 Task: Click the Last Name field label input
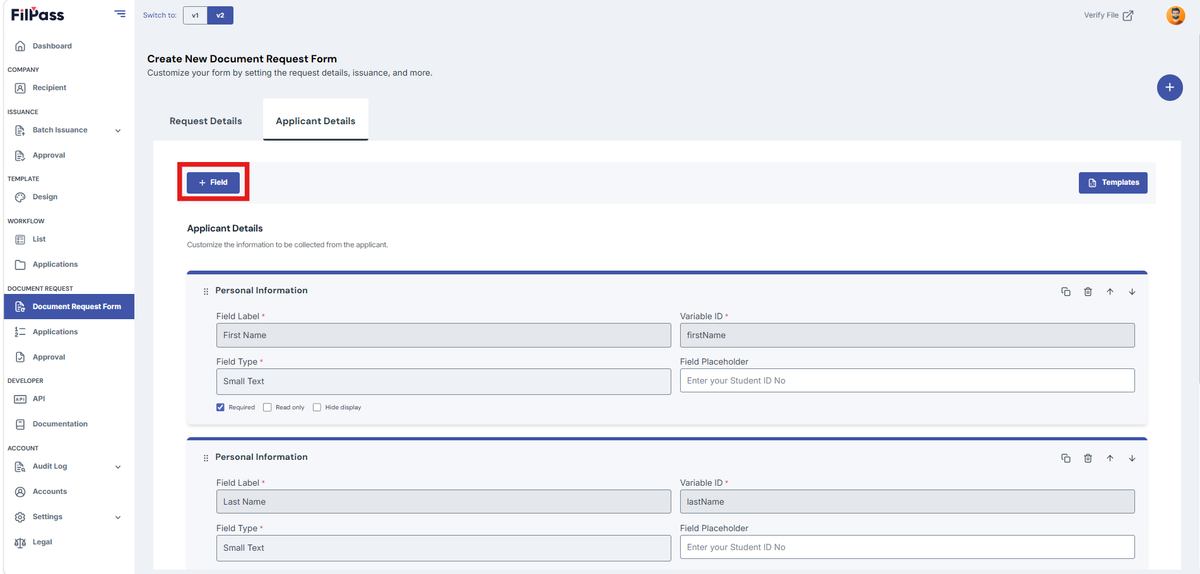tap(443, 502)
